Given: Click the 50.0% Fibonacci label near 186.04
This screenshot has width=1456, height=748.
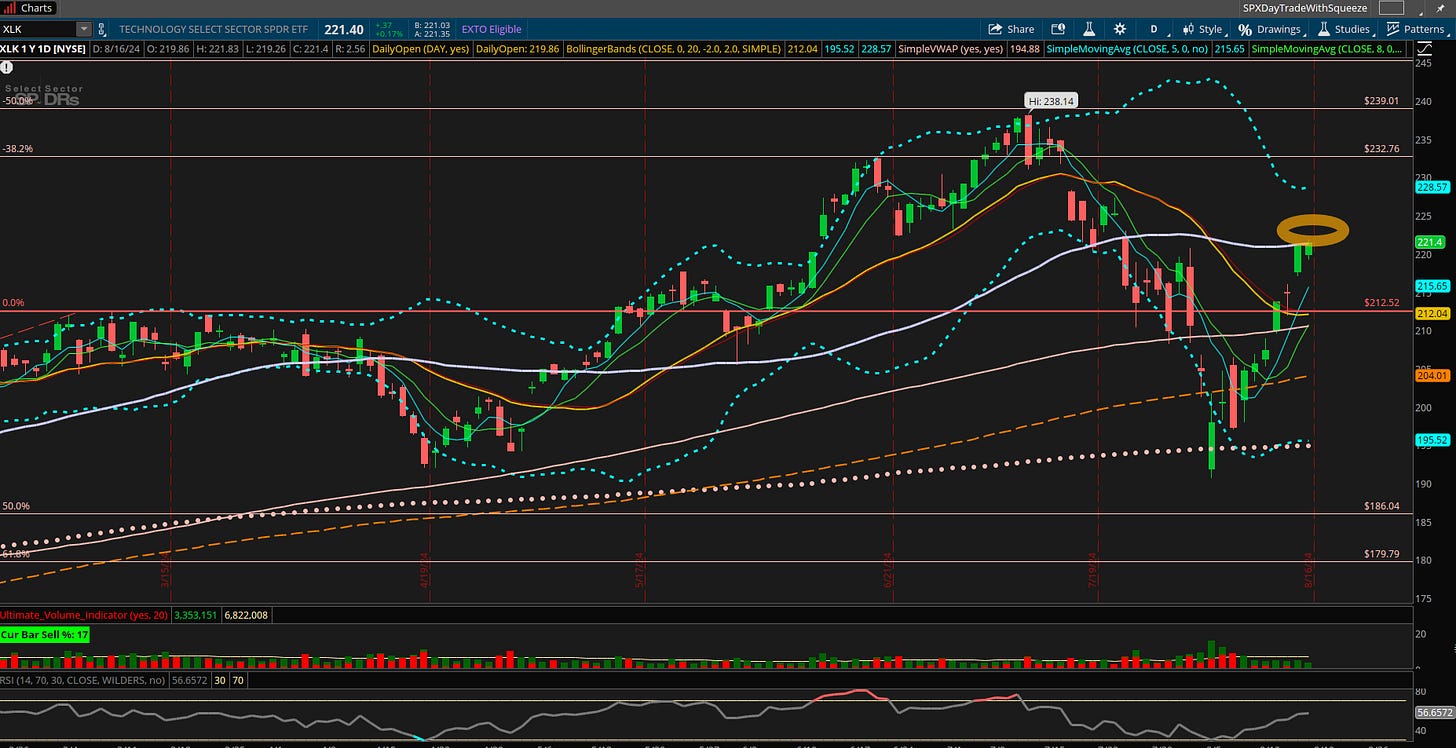Looking at the screenshot, I should click(x=15, y=507).
